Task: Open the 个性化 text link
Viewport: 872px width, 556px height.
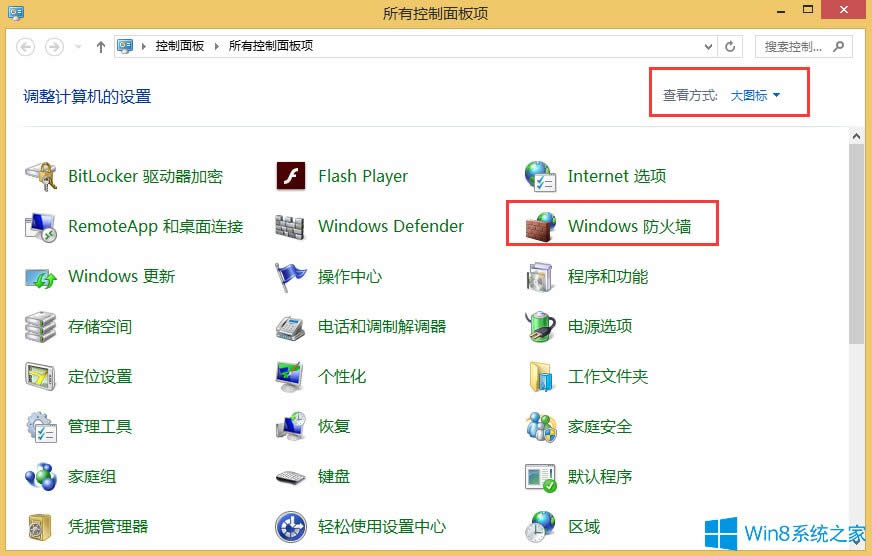Action: 342,376
